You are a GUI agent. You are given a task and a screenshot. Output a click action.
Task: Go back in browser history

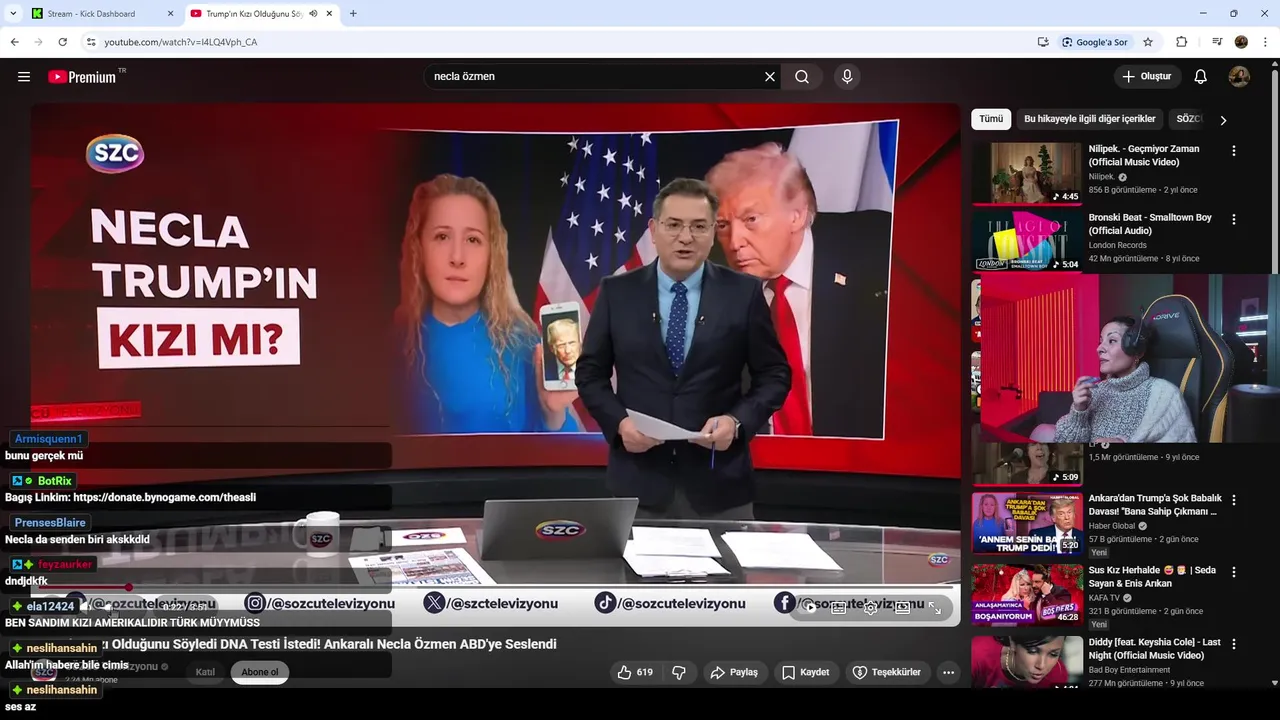point(14,42)
